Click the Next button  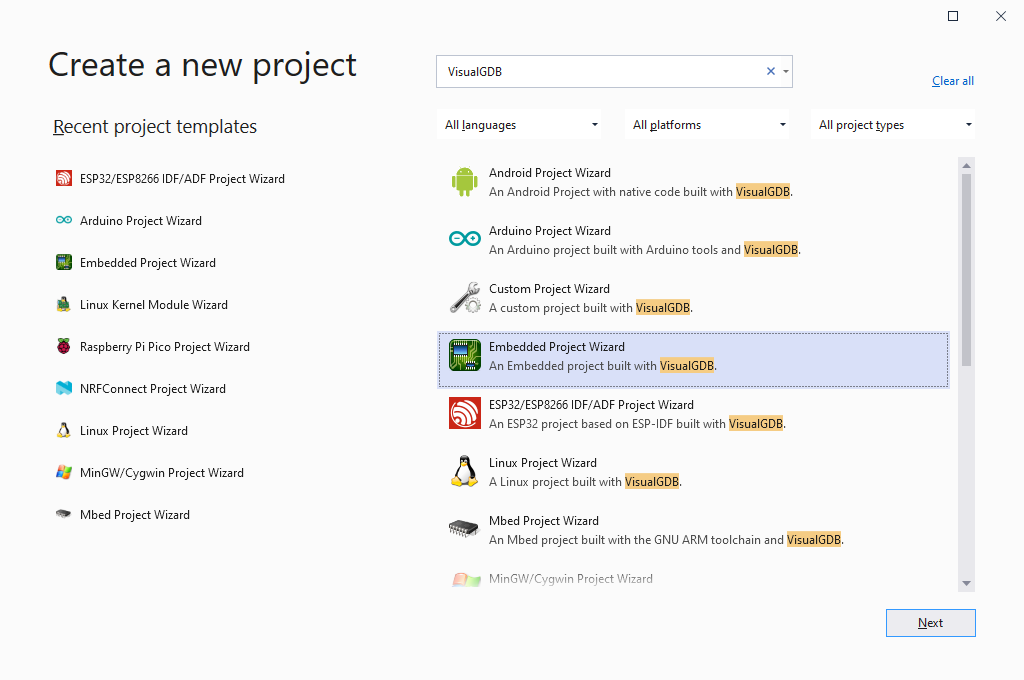(931, 623)
